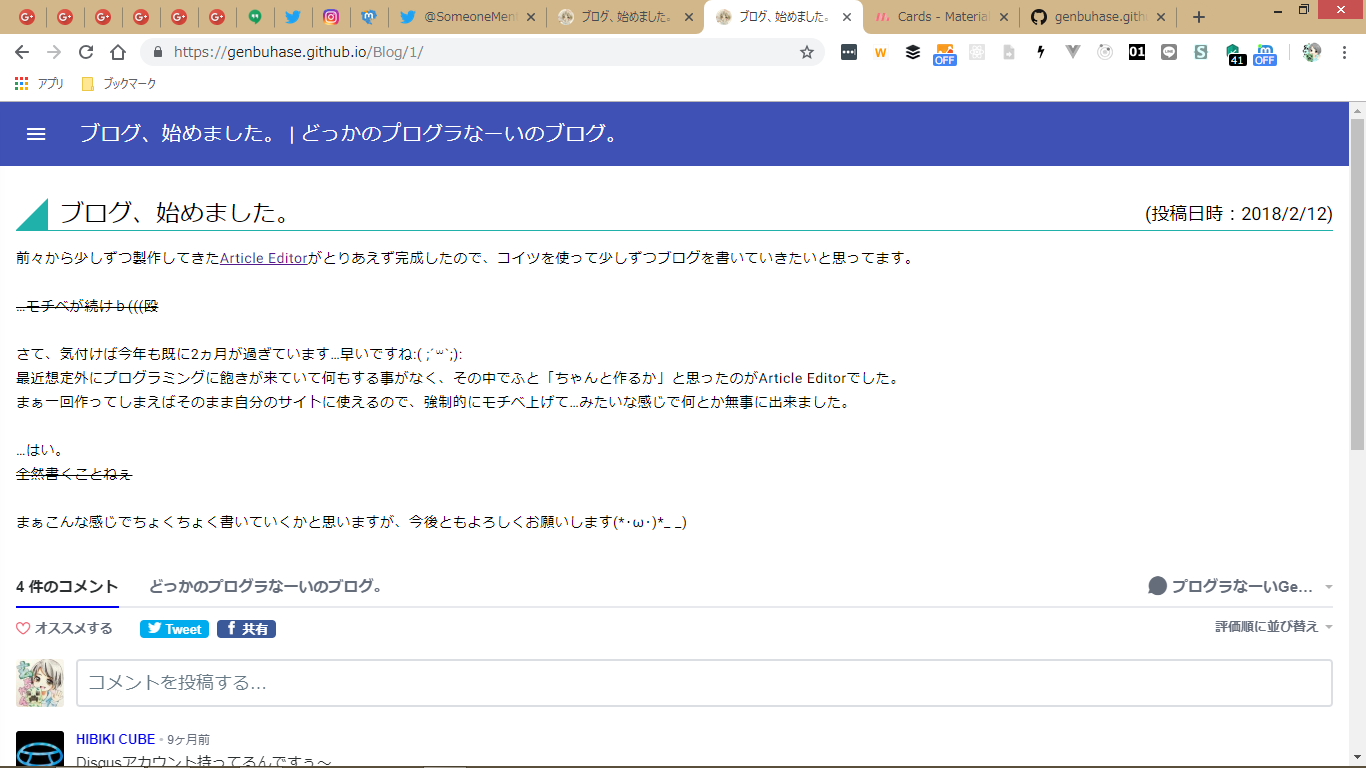
Task: Open the hamburger navigation menu
Action: click(x=36, y=134)
